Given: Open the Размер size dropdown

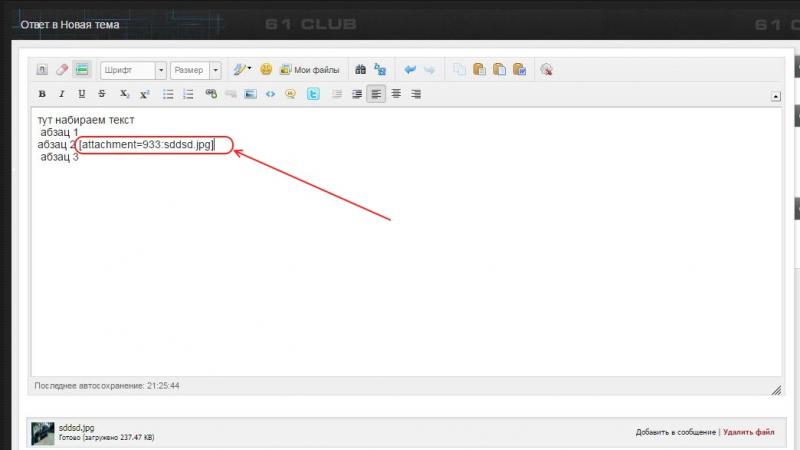Looking at the screenshot, I should [x=195, y=70].
